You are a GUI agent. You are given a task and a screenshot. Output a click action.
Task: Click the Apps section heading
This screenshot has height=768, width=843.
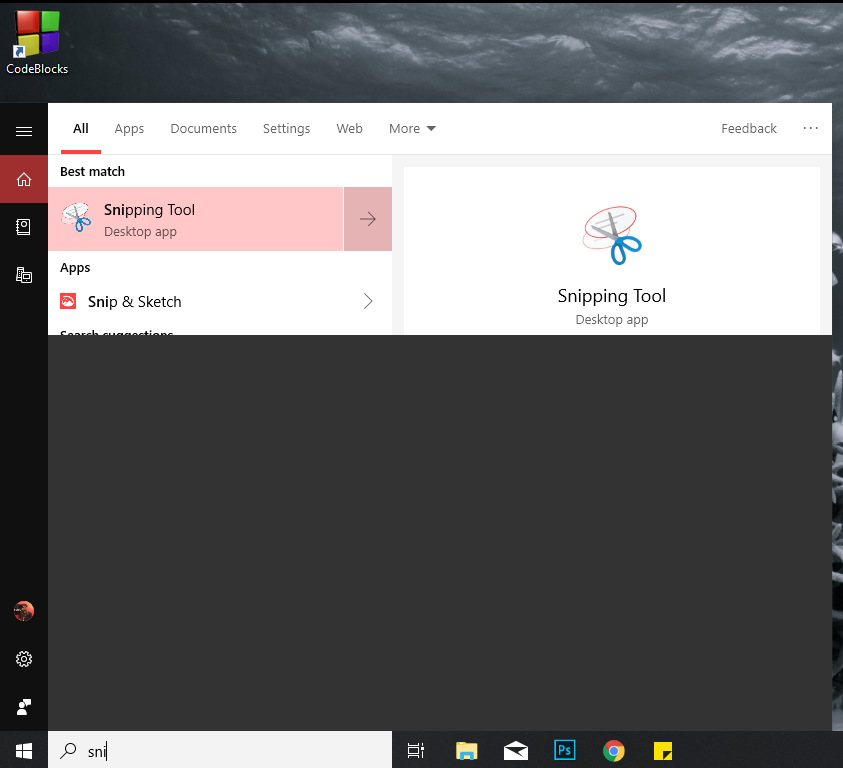75,268
